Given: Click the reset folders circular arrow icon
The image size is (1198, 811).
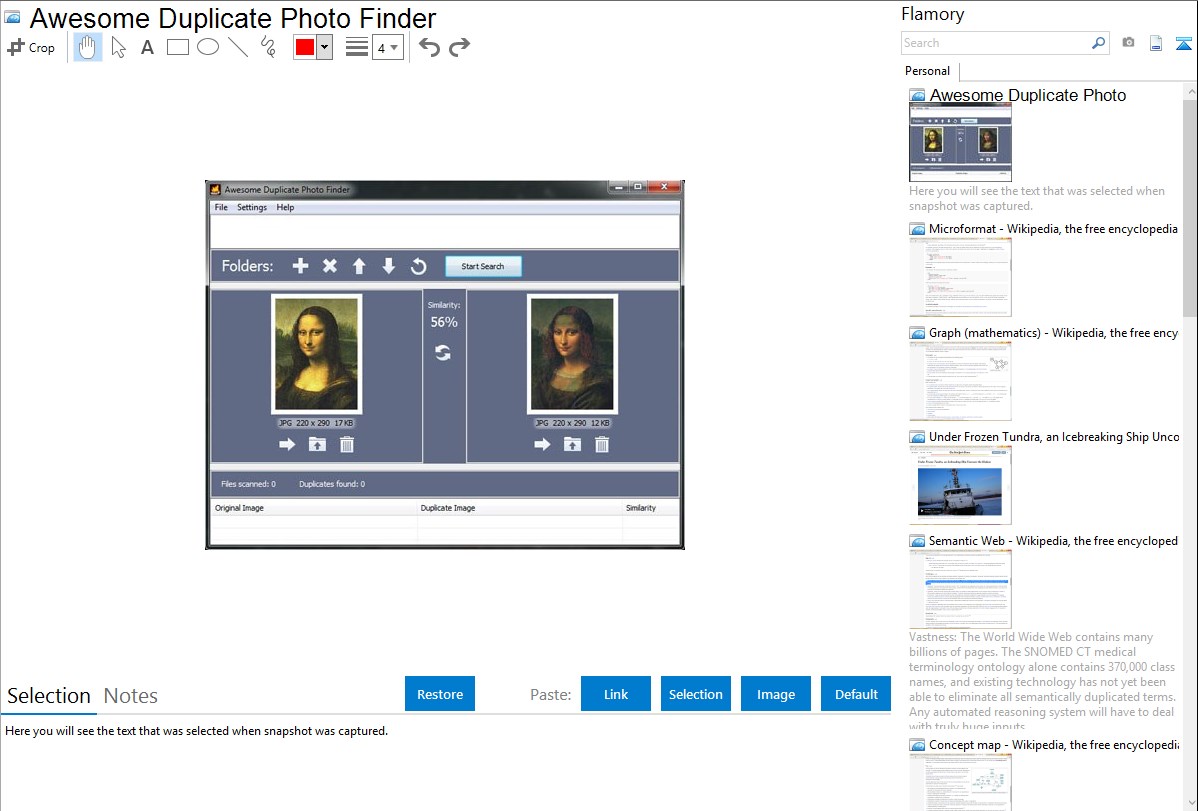Looking at the screenshot, I should [419, 266].
